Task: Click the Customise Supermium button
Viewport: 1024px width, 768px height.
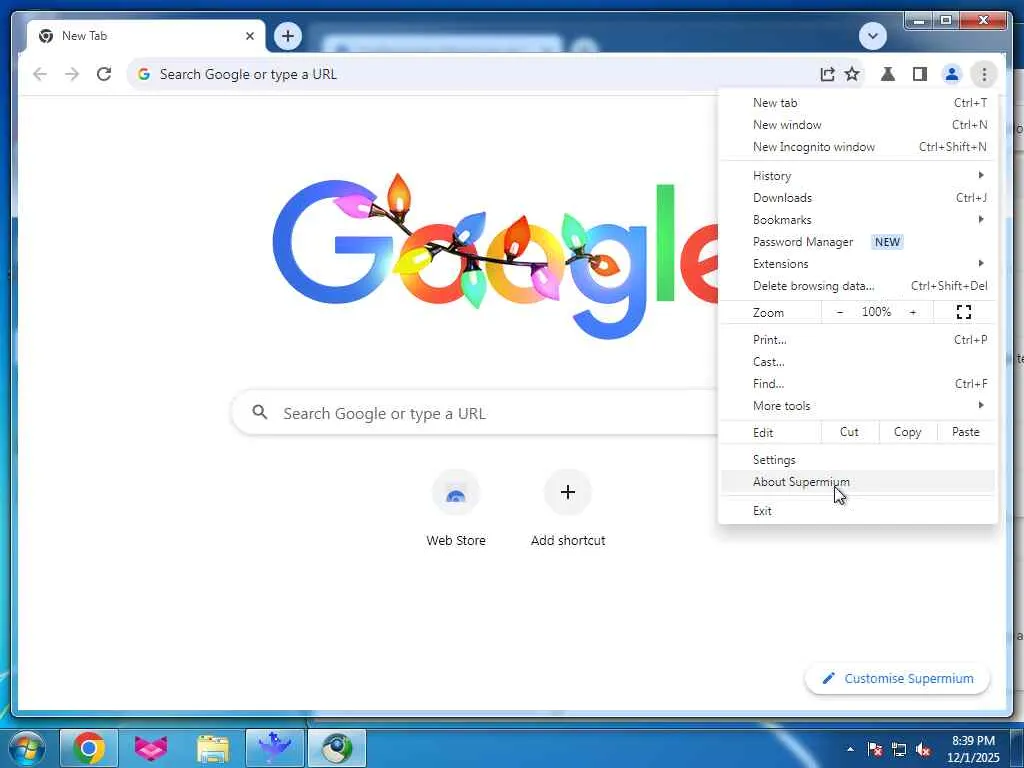Action: coord(897,679)
